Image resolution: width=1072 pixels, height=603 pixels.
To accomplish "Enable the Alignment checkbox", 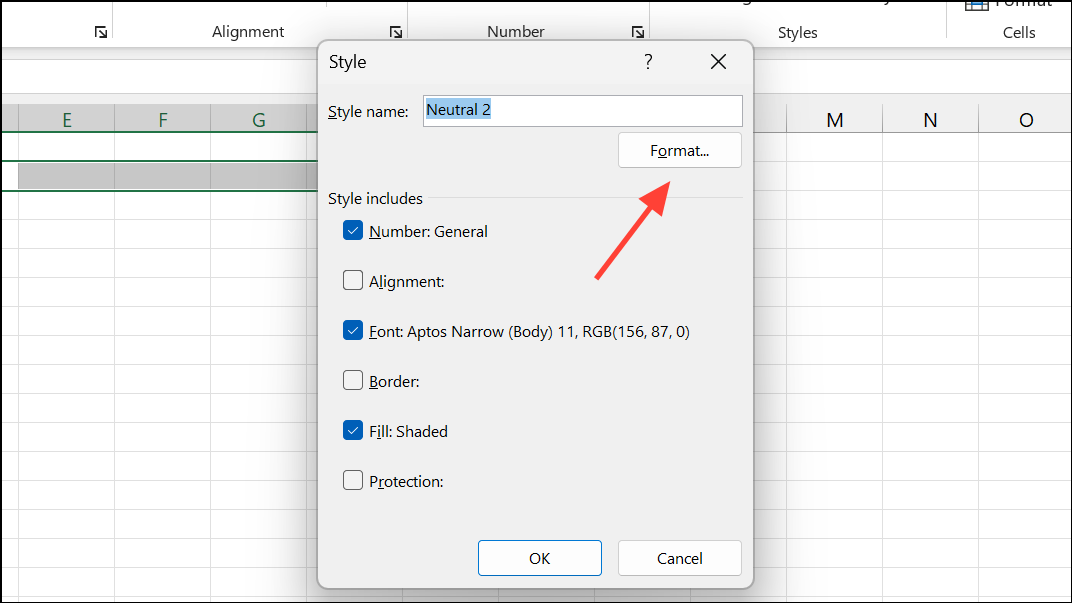I will [353, 280].
